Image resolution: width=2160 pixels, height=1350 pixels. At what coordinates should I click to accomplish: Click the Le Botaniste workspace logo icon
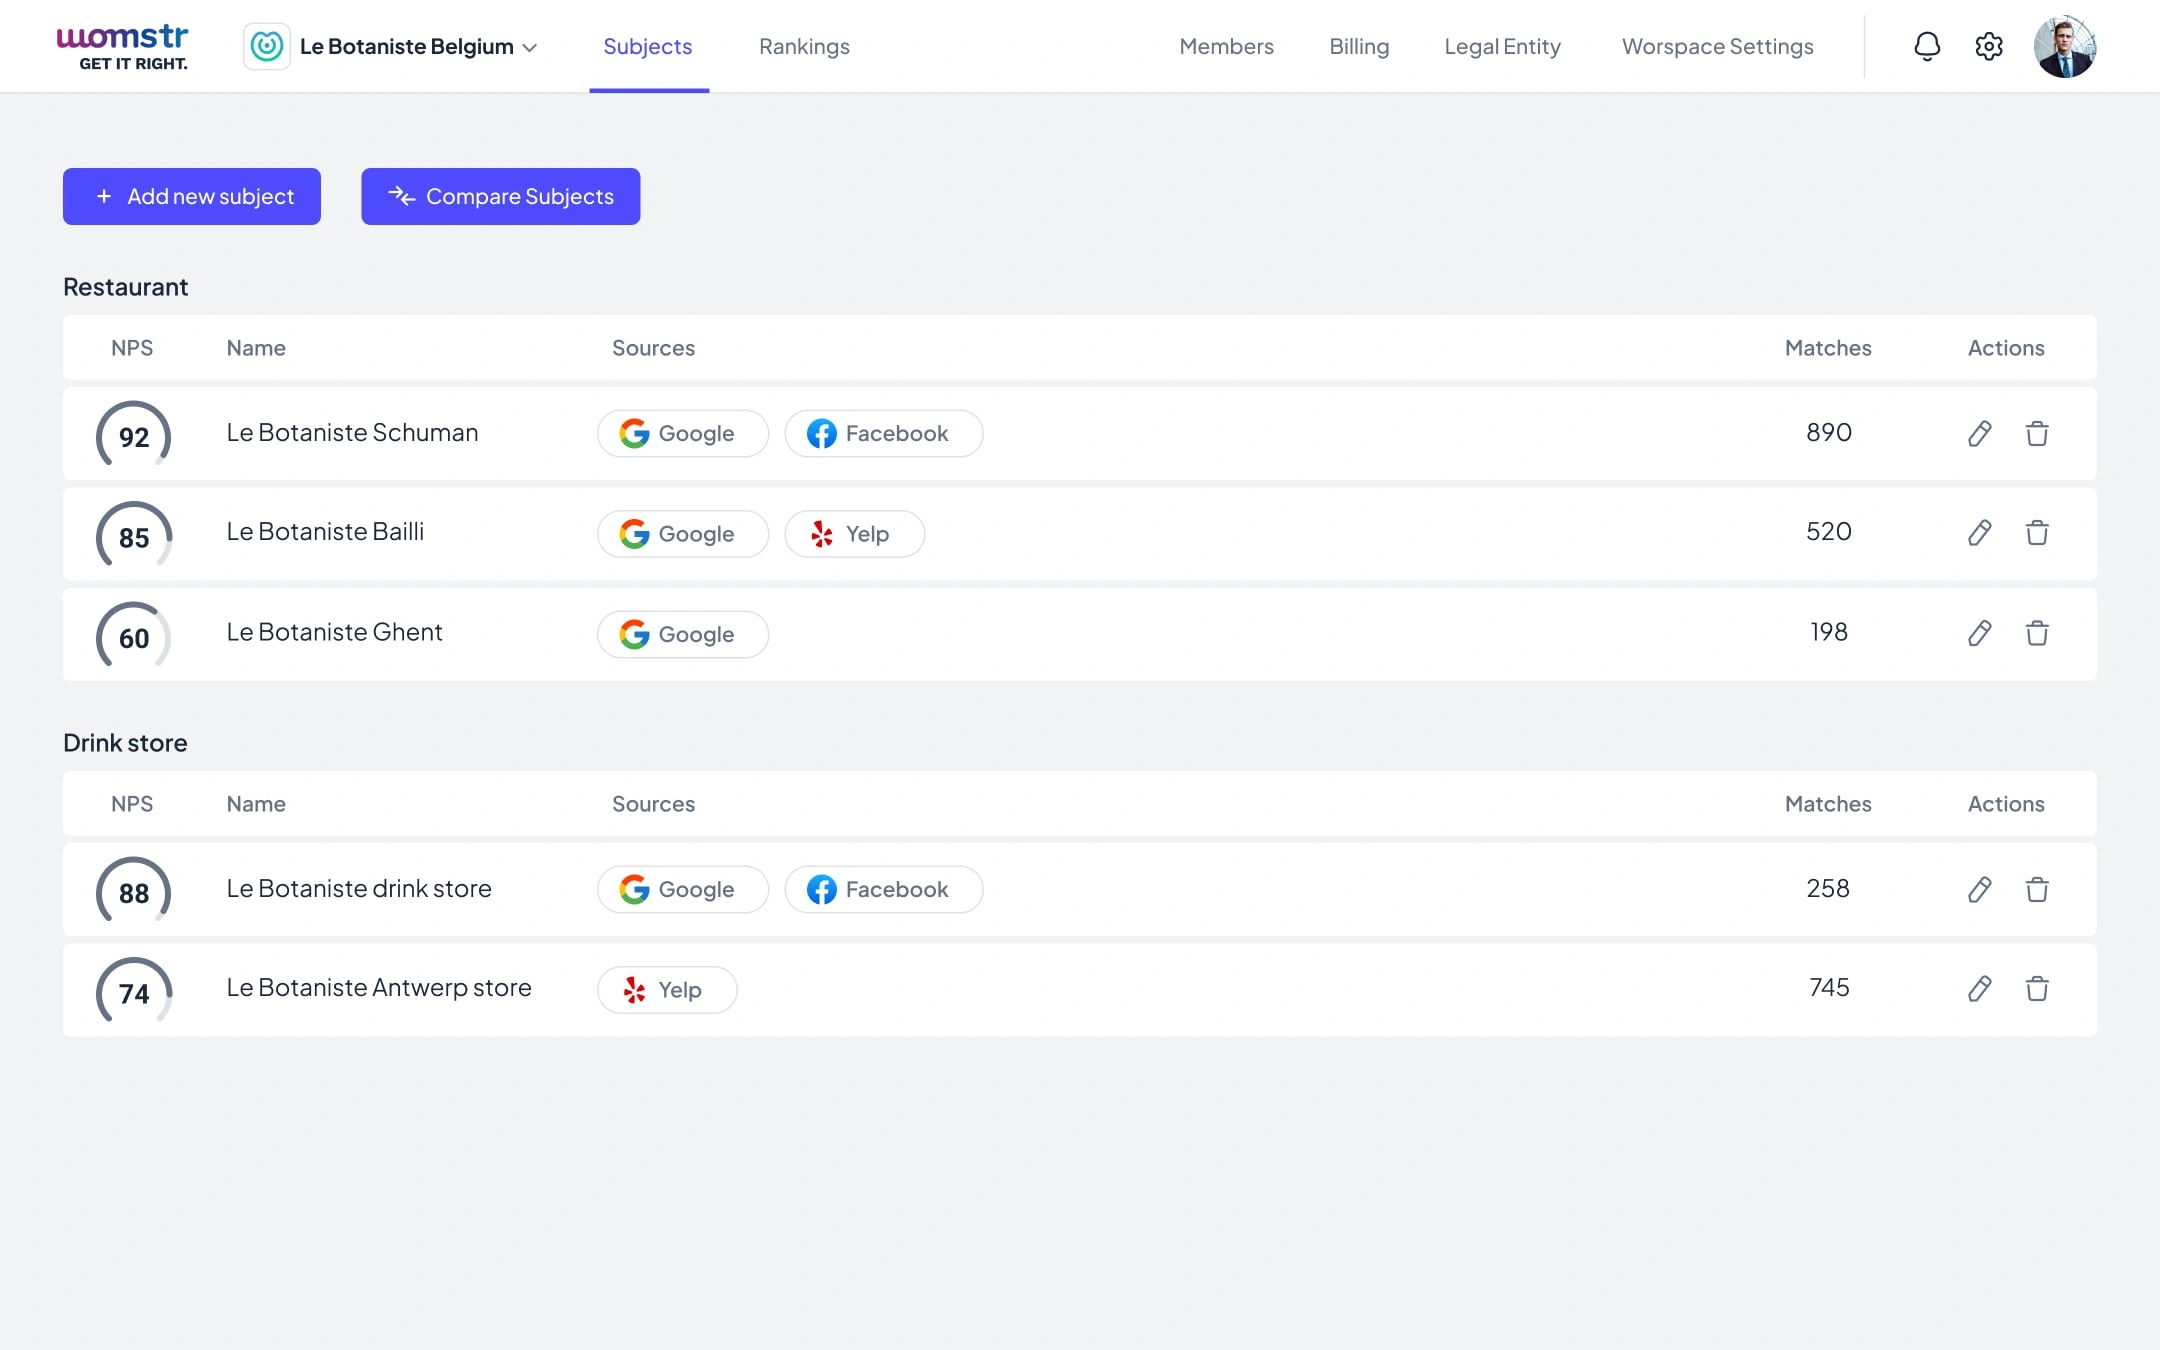point(267,46)
